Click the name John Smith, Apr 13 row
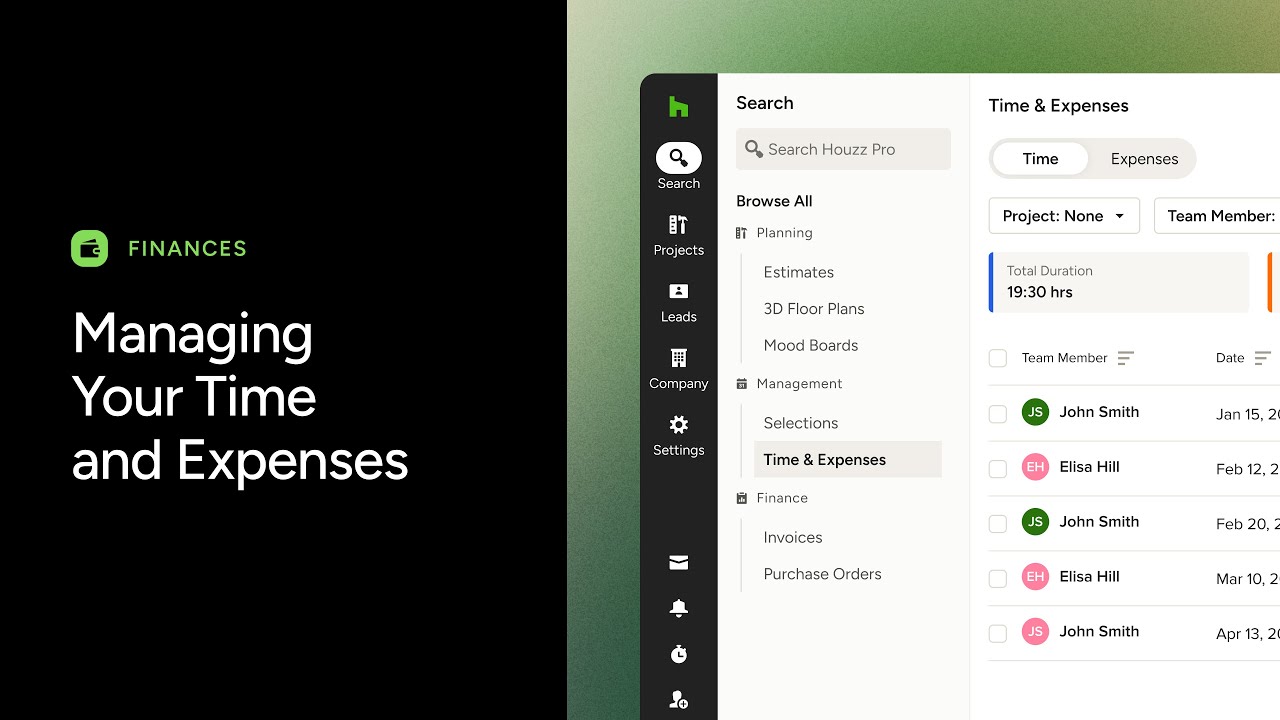This screenshot has height=720, width=1280. click(1099, 632)
